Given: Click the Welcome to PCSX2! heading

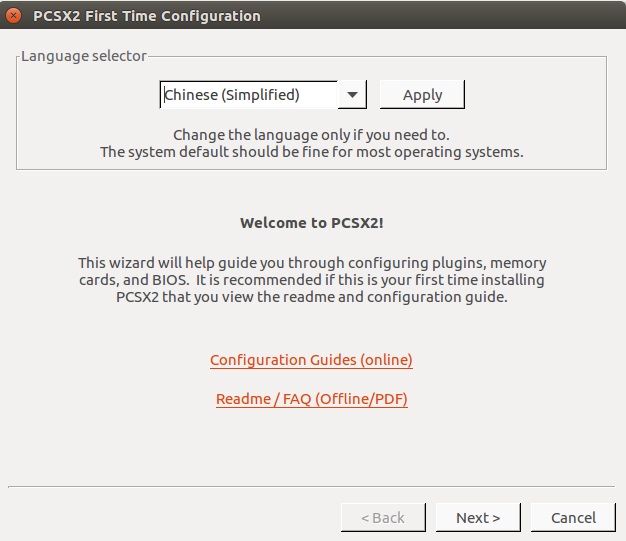Looking at the screenshot, I should coord(311,223).
